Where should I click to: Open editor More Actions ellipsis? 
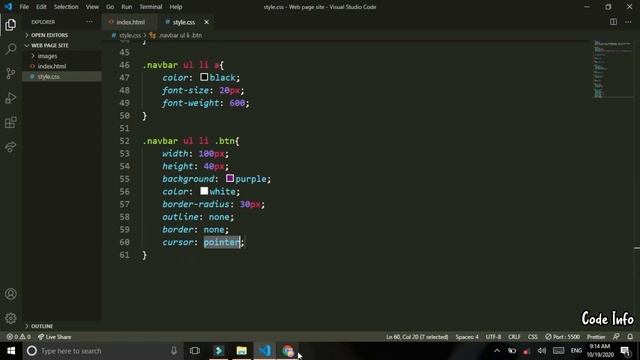pyautogui.click(x=628, y=22)
